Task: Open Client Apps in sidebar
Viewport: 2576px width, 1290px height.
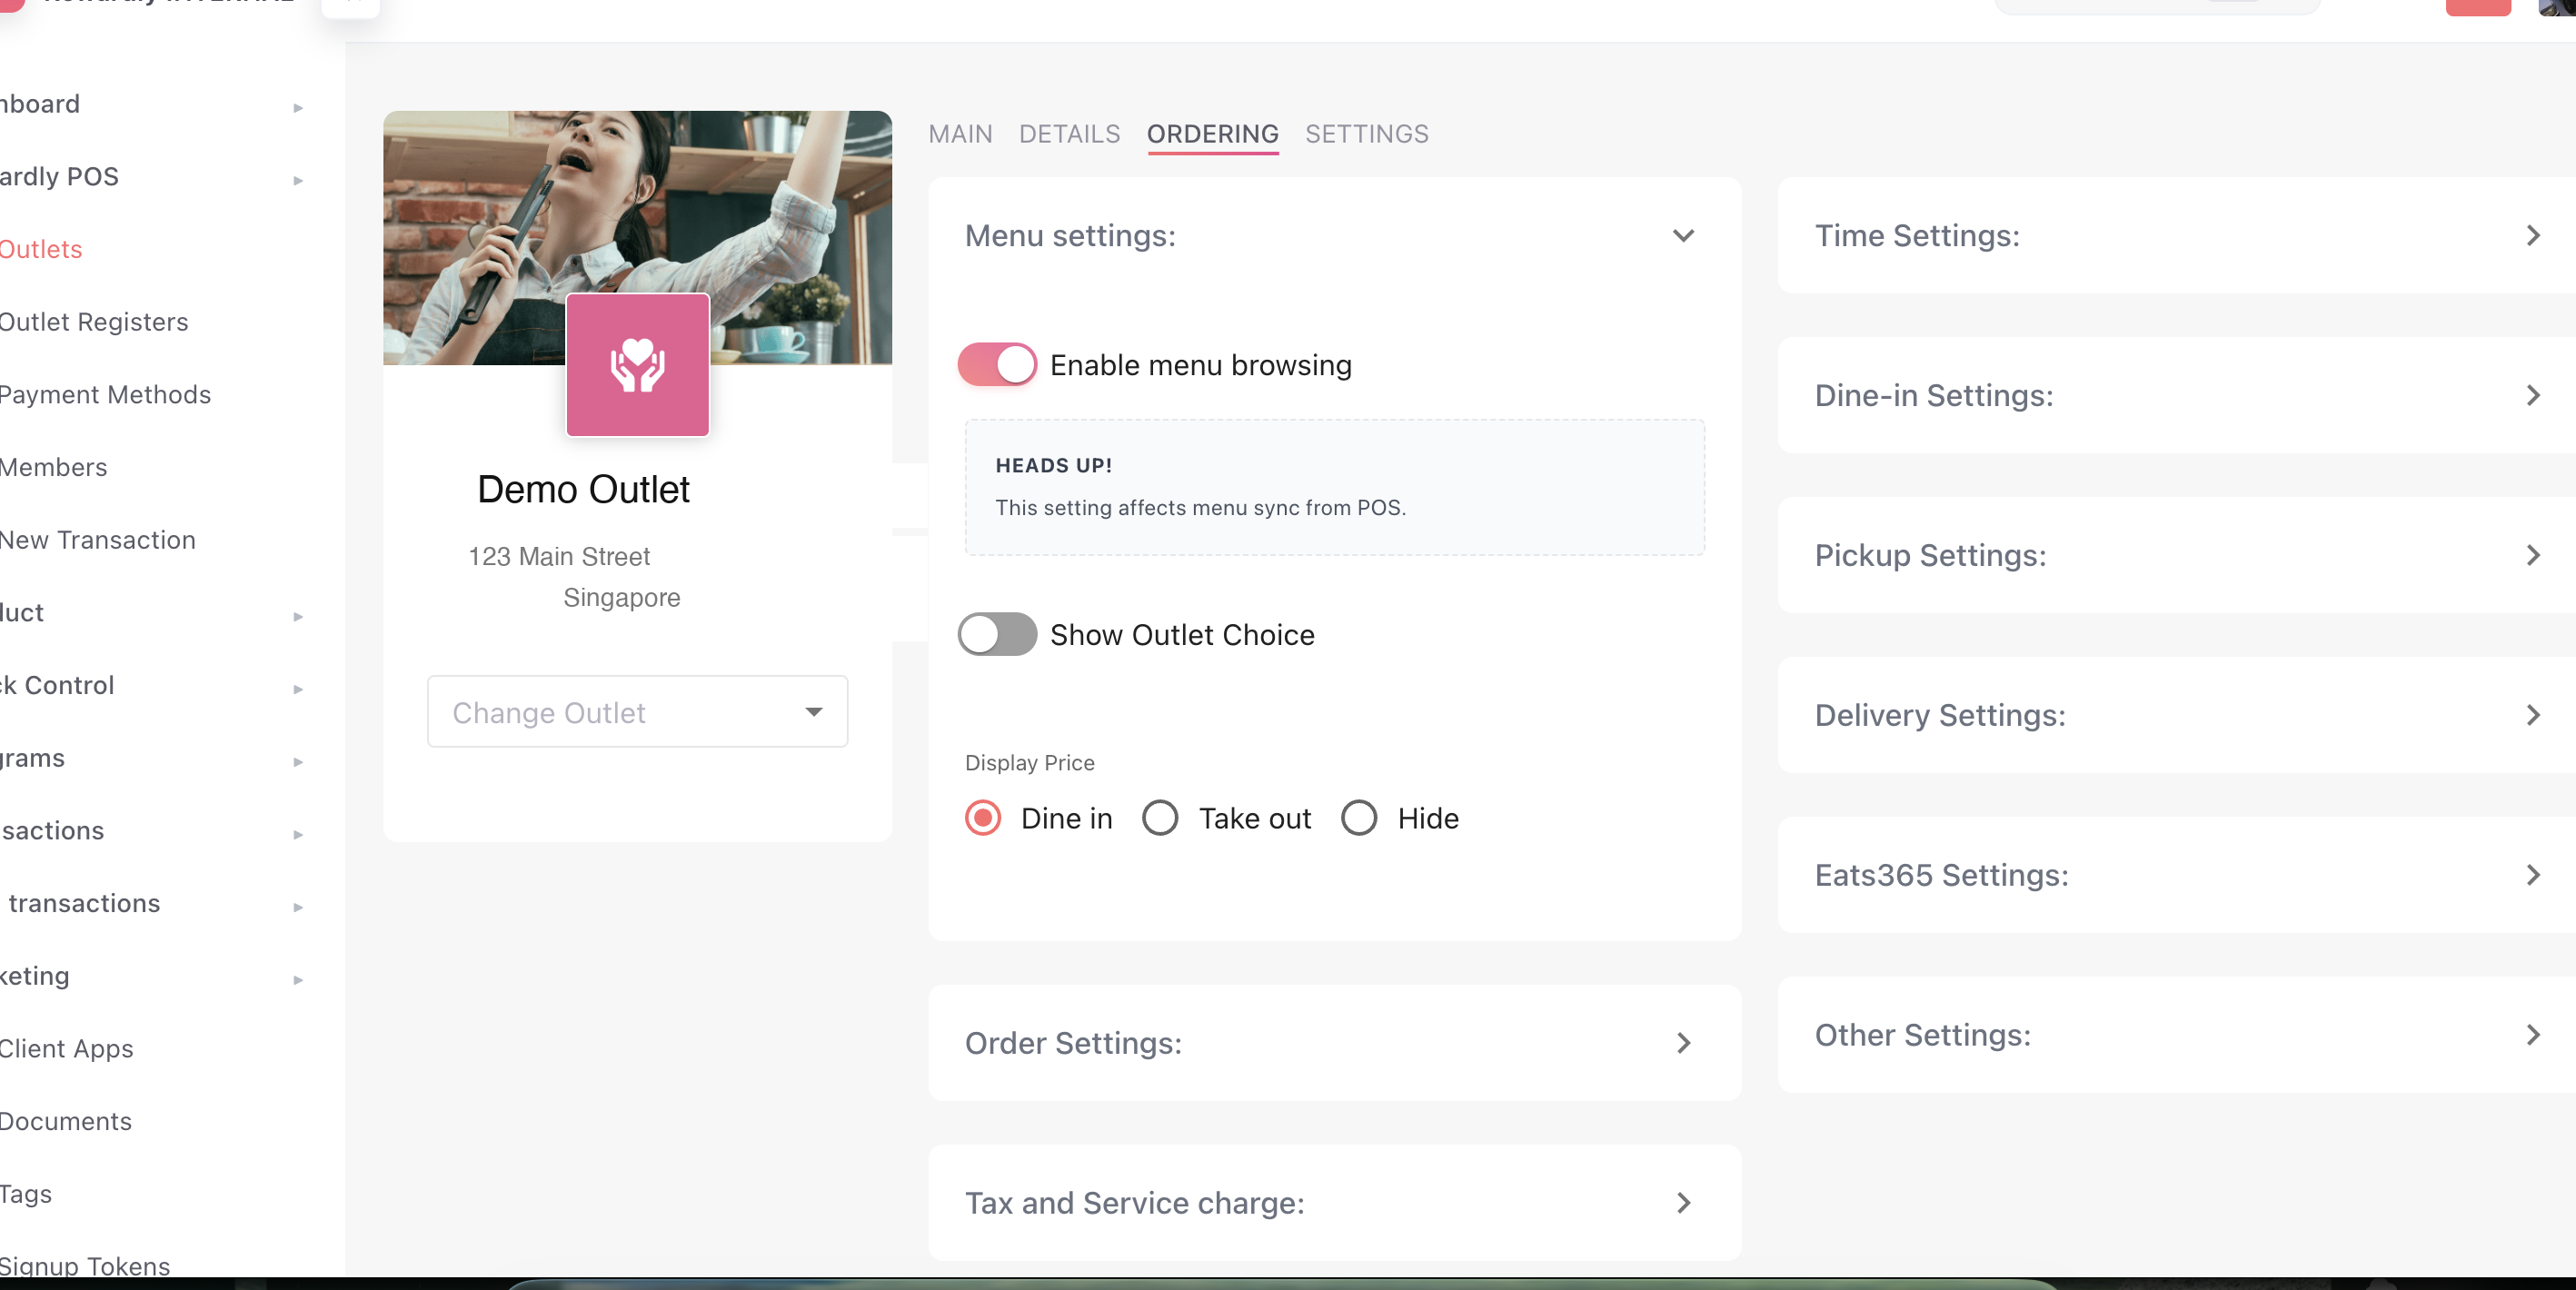Action: pyautogui.click(x=66, y=1049)
